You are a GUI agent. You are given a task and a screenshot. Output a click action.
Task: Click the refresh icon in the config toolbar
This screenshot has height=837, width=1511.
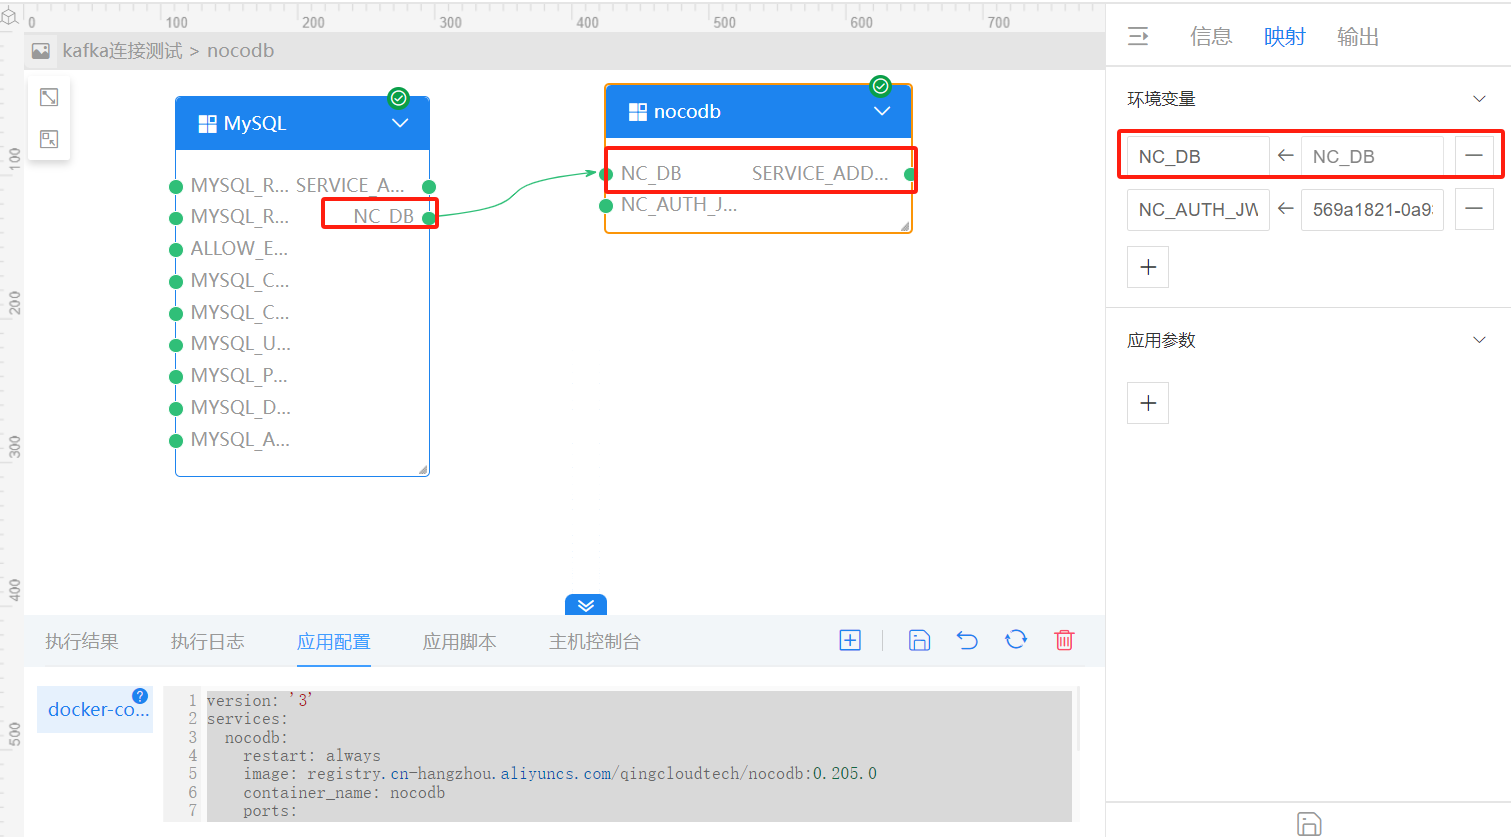1016,640
